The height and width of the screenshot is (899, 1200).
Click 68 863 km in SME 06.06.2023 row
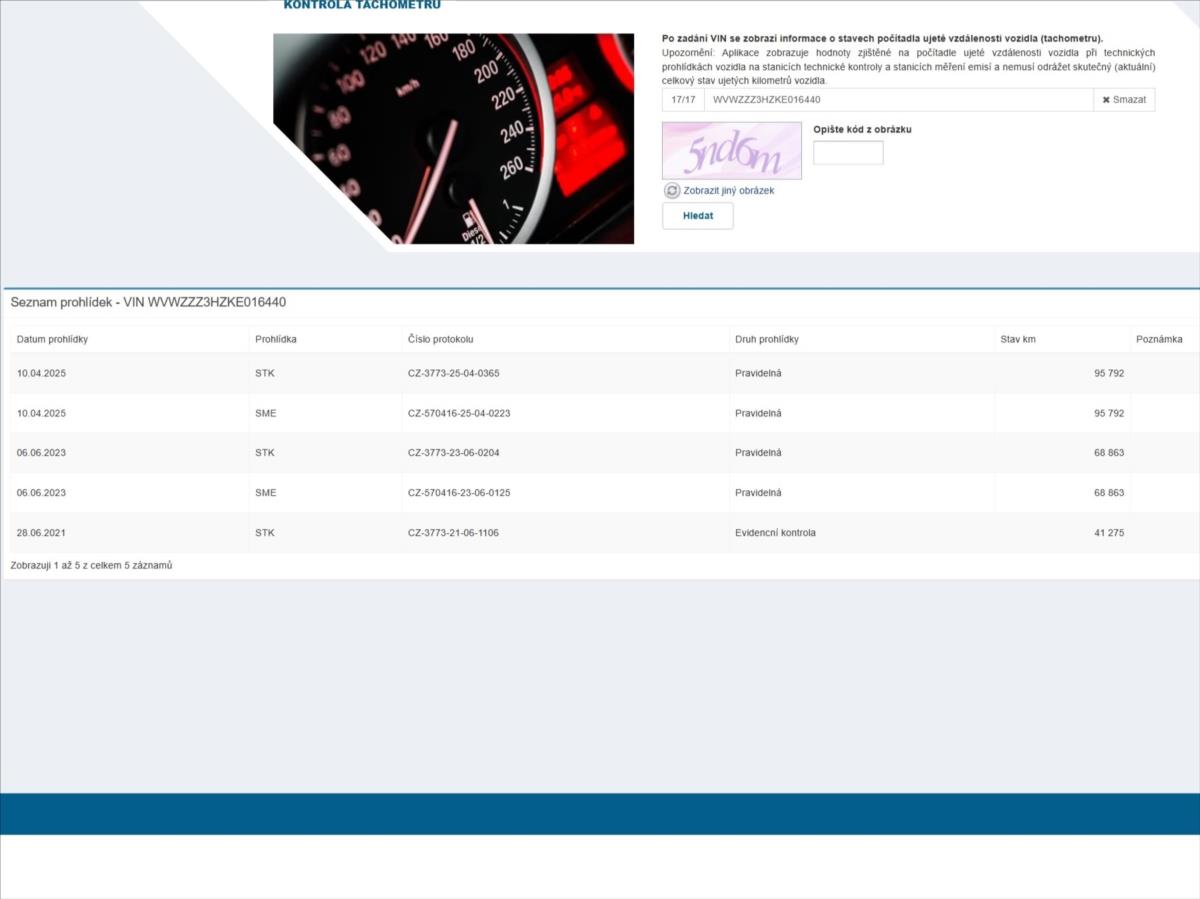click(x=1109, y=493)
